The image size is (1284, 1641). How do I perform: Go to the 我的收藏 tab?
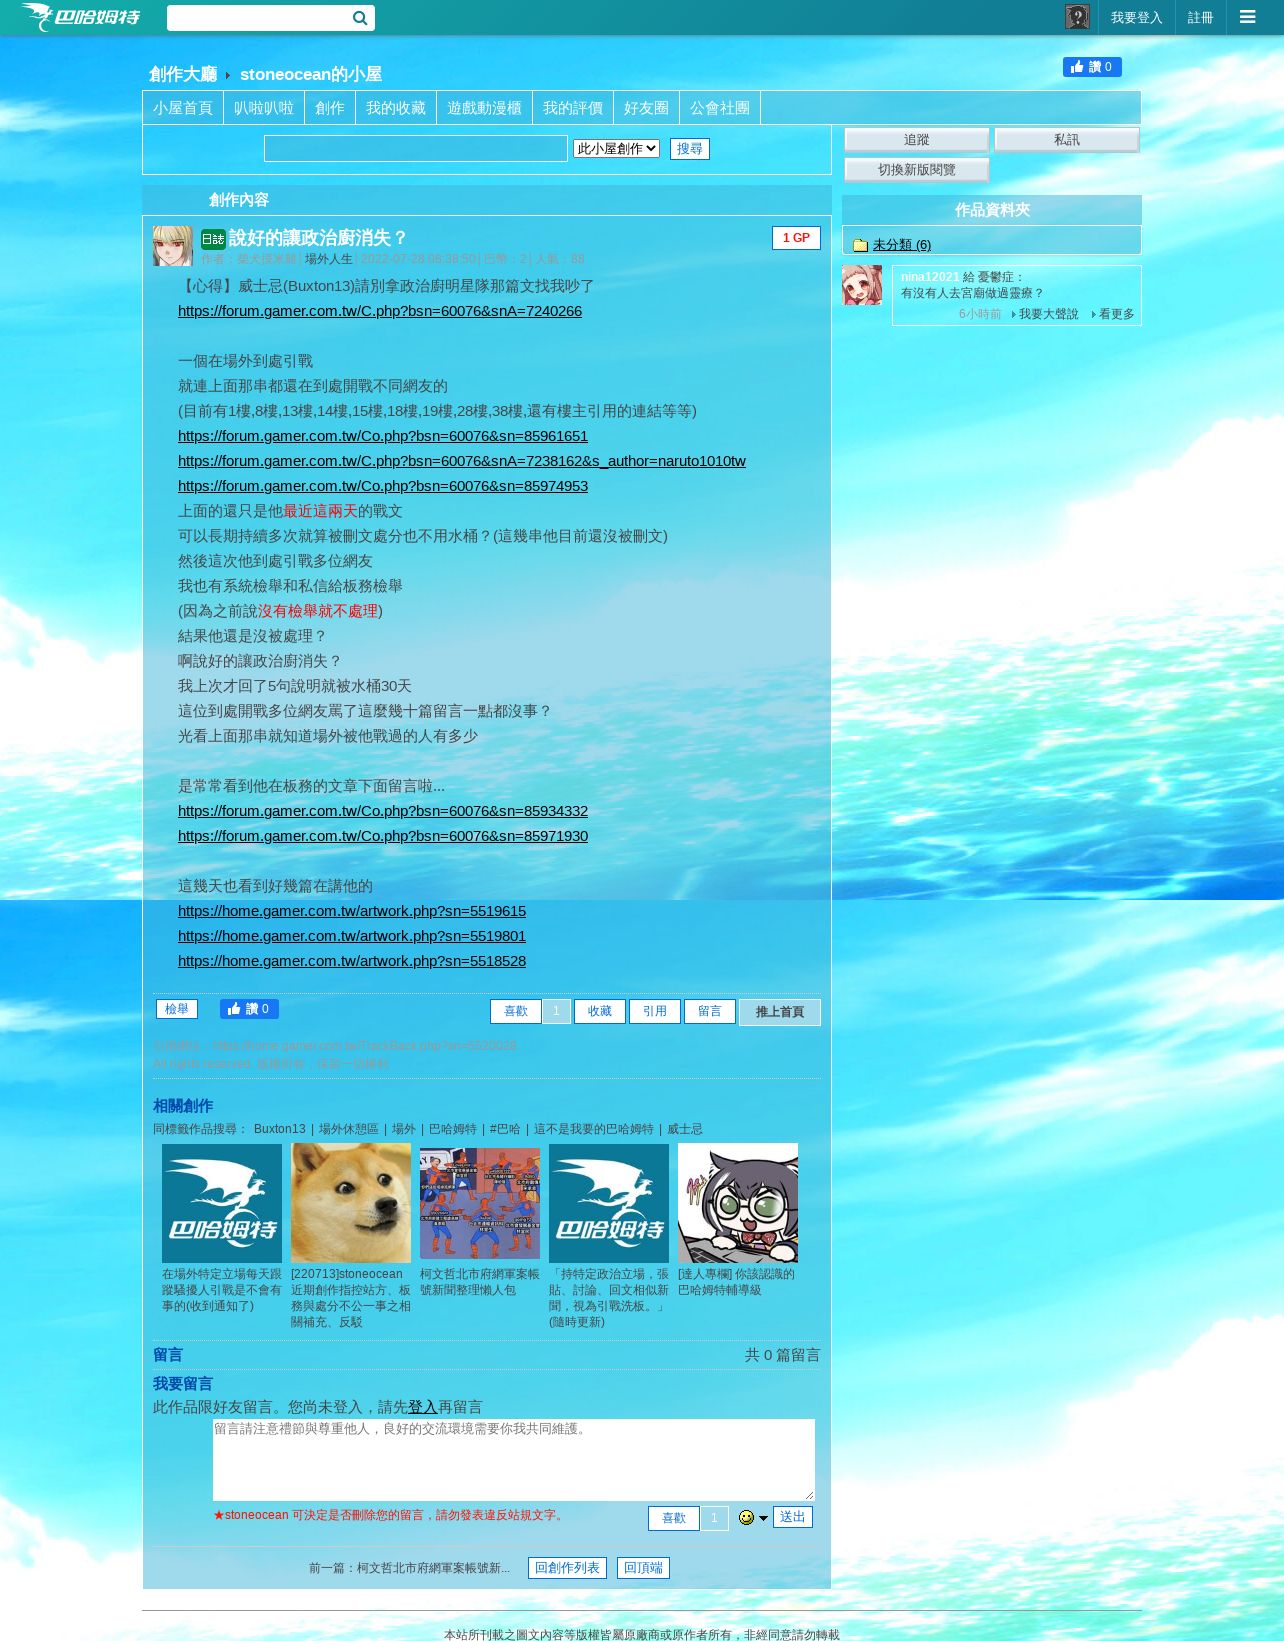(396, 108)
